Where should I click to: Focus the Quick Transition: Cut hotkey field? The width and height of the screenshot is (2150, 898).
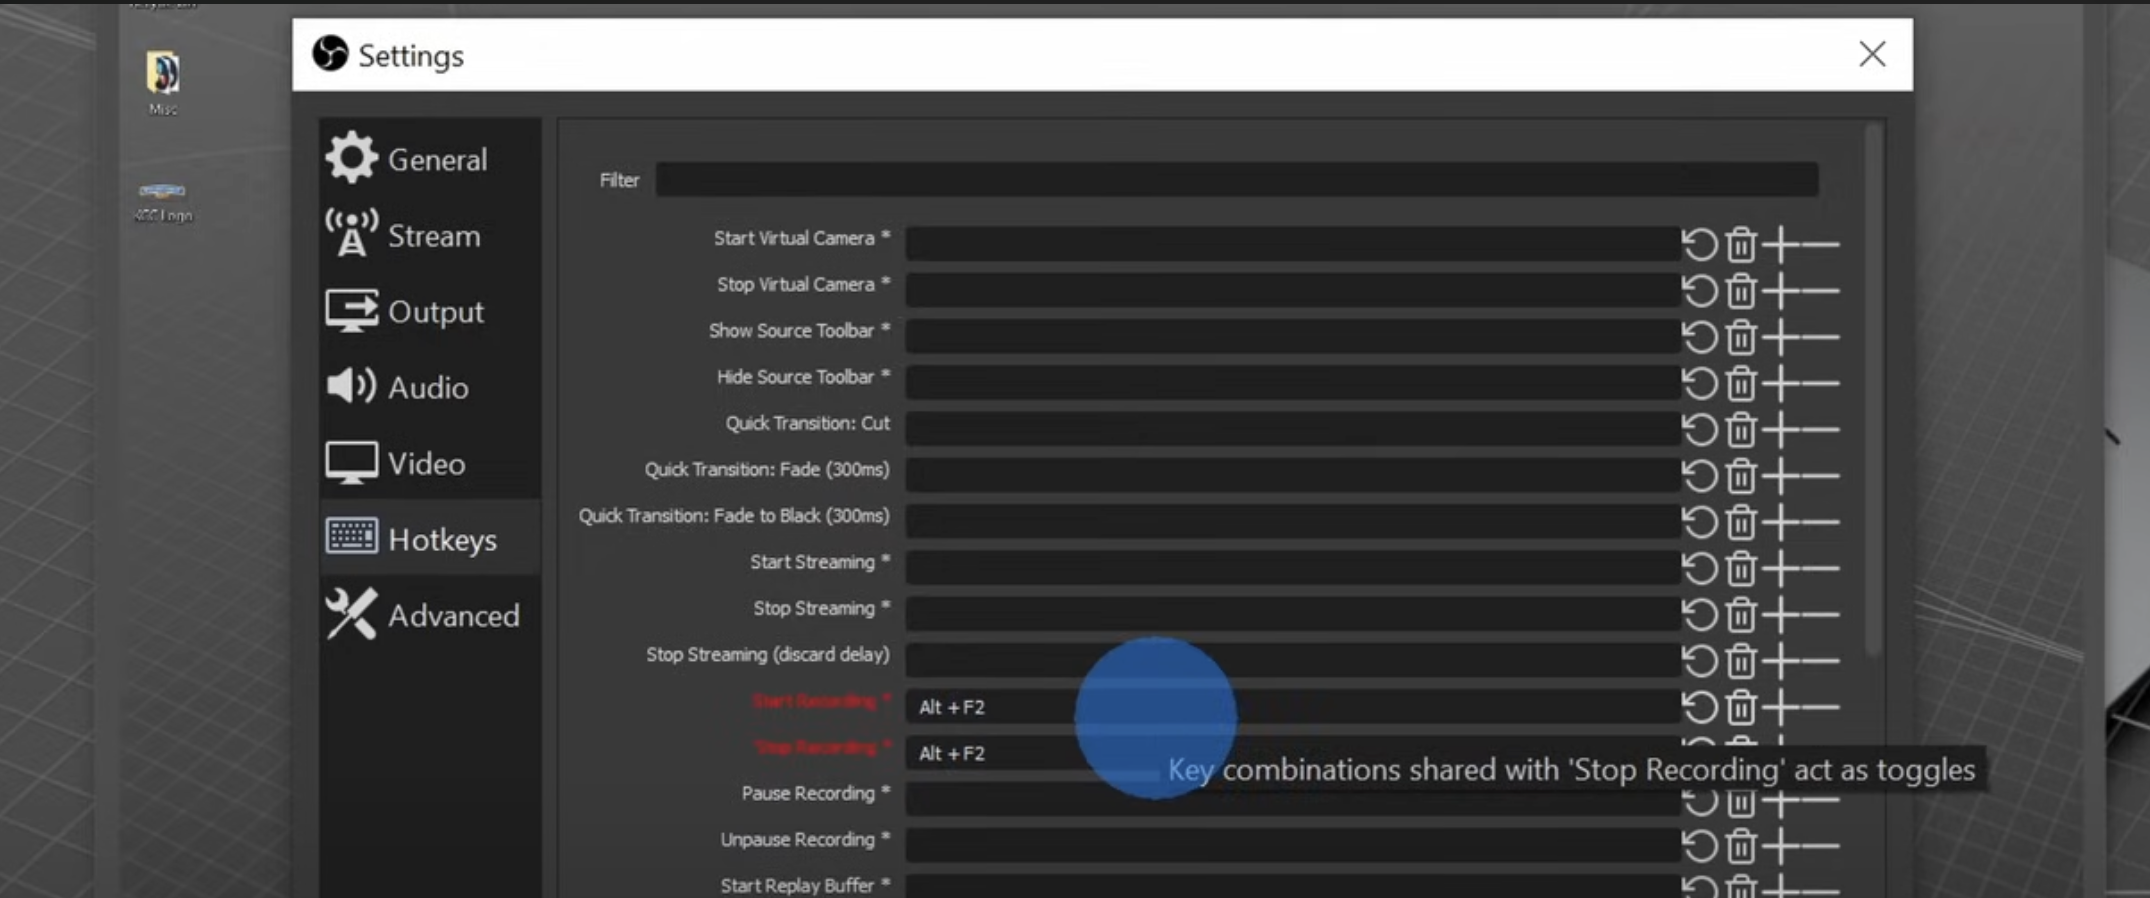pyautogui.click(x=1292, y=428)
